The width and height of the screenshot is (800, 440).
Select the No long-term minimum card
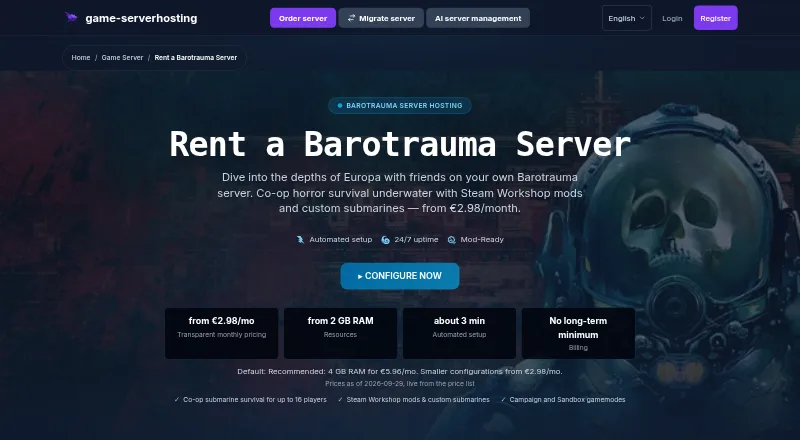[x=578, y=333]
